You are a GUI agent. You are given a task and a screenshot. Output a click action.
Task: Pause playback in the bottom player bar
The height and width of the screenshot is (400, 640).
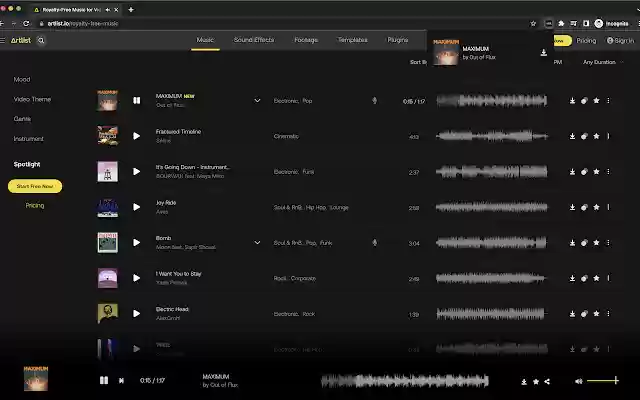click(104, 380)
